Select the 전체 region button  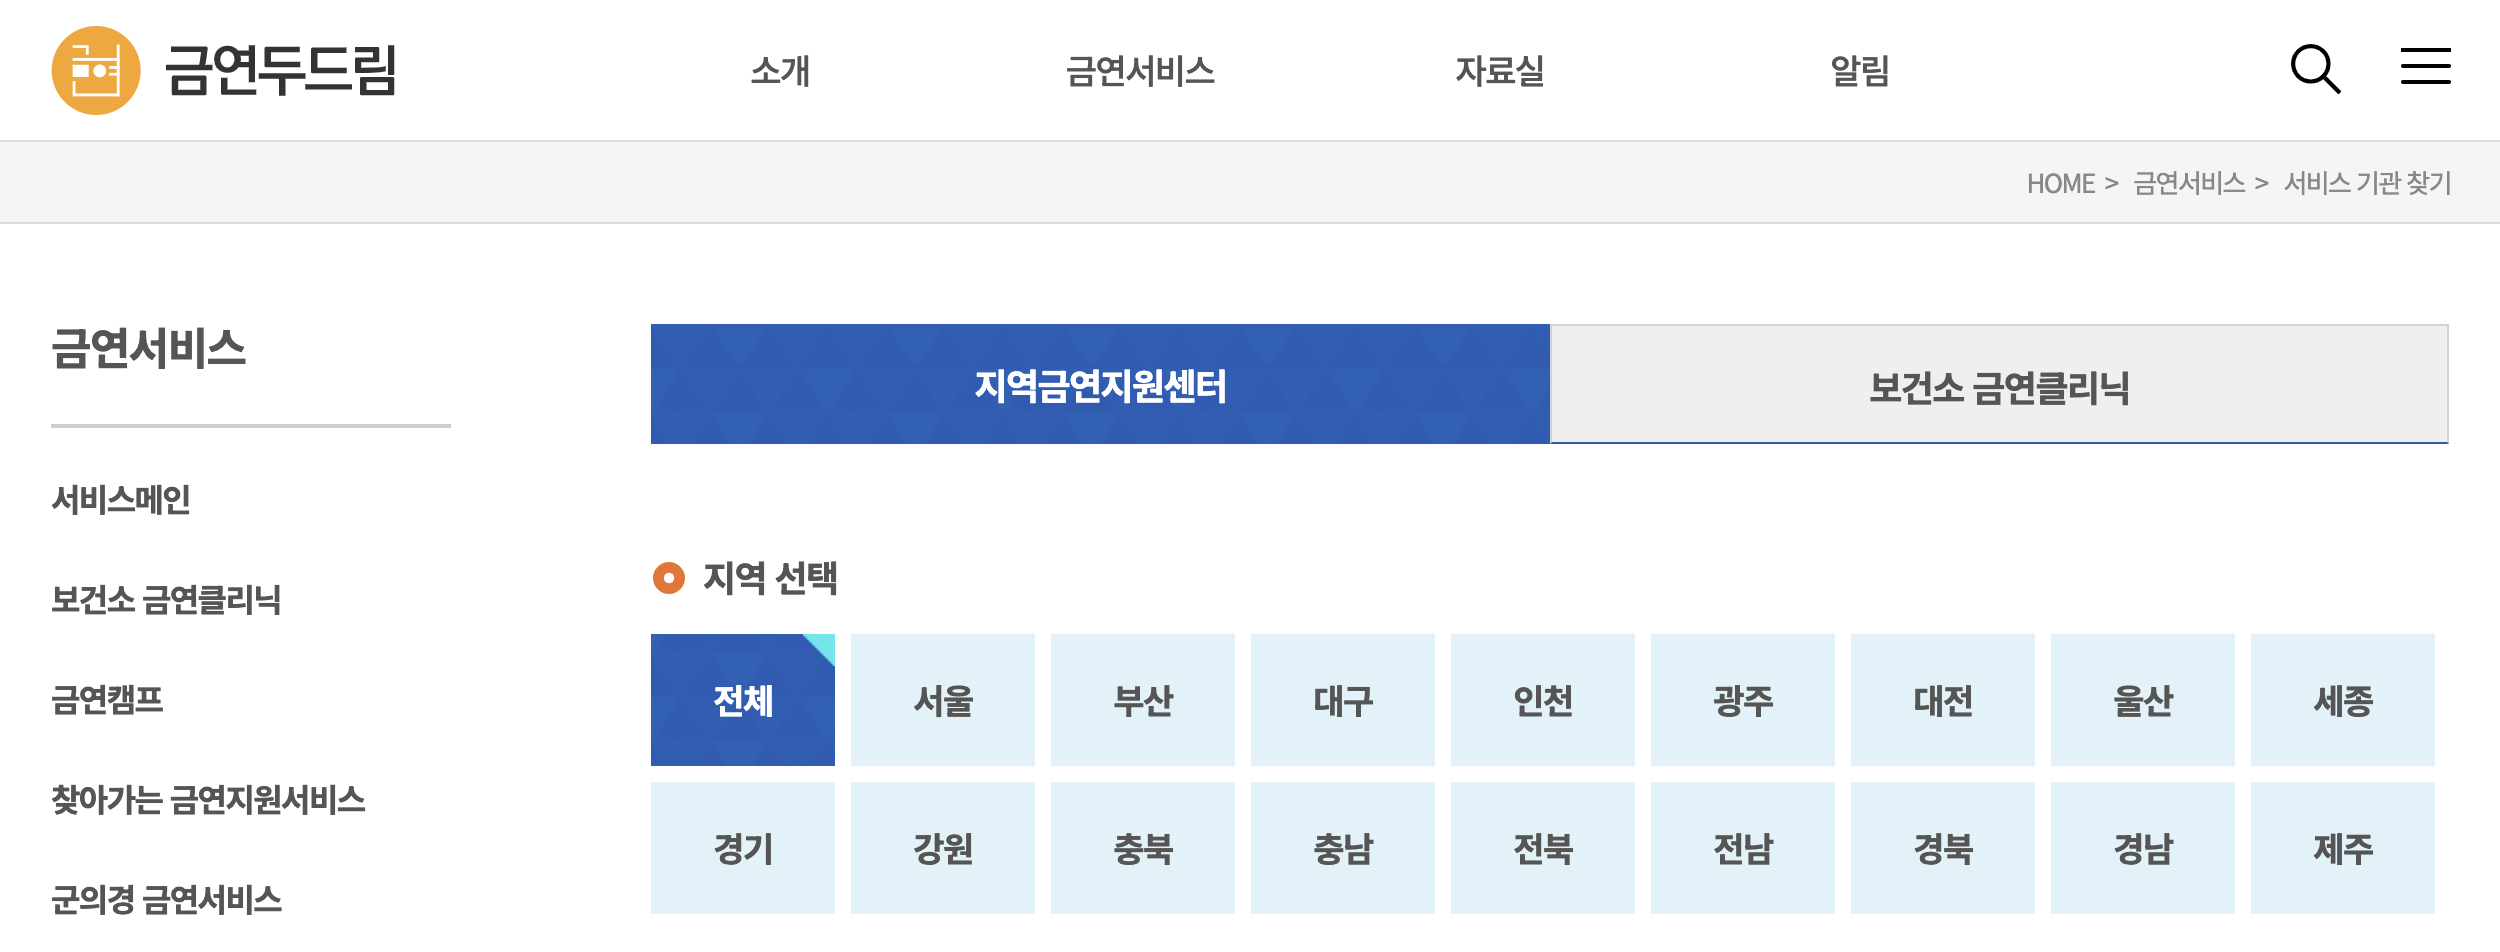tap(742, 701)
